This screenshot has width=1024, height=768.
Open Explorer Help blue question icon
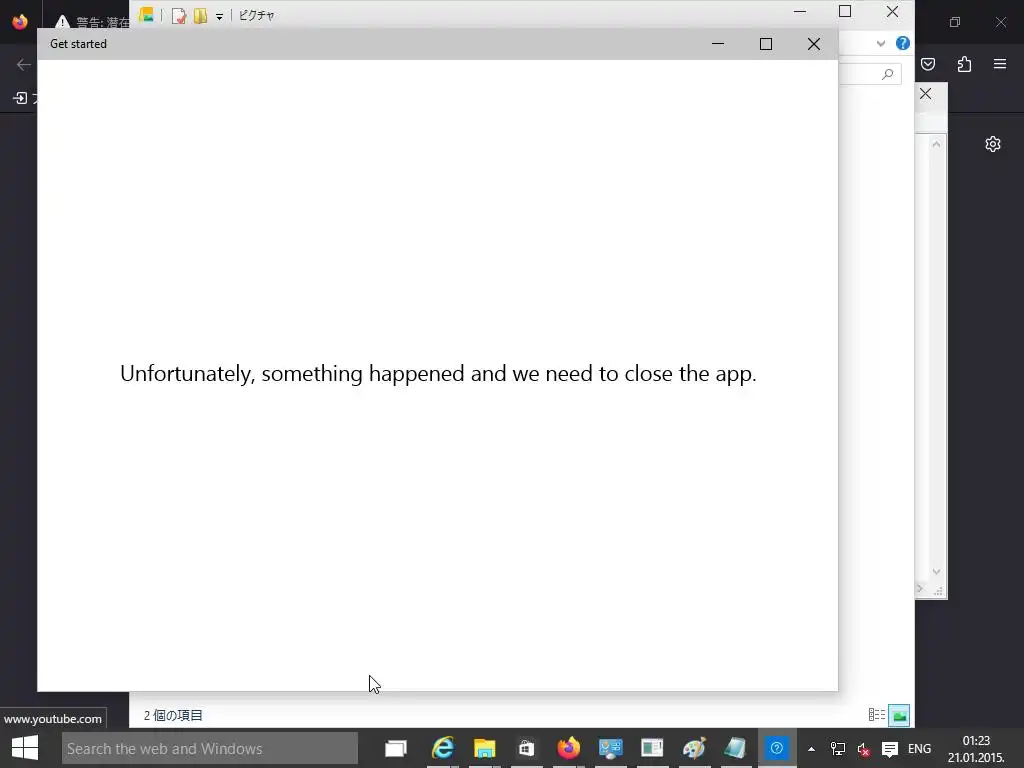coord(903,43)
